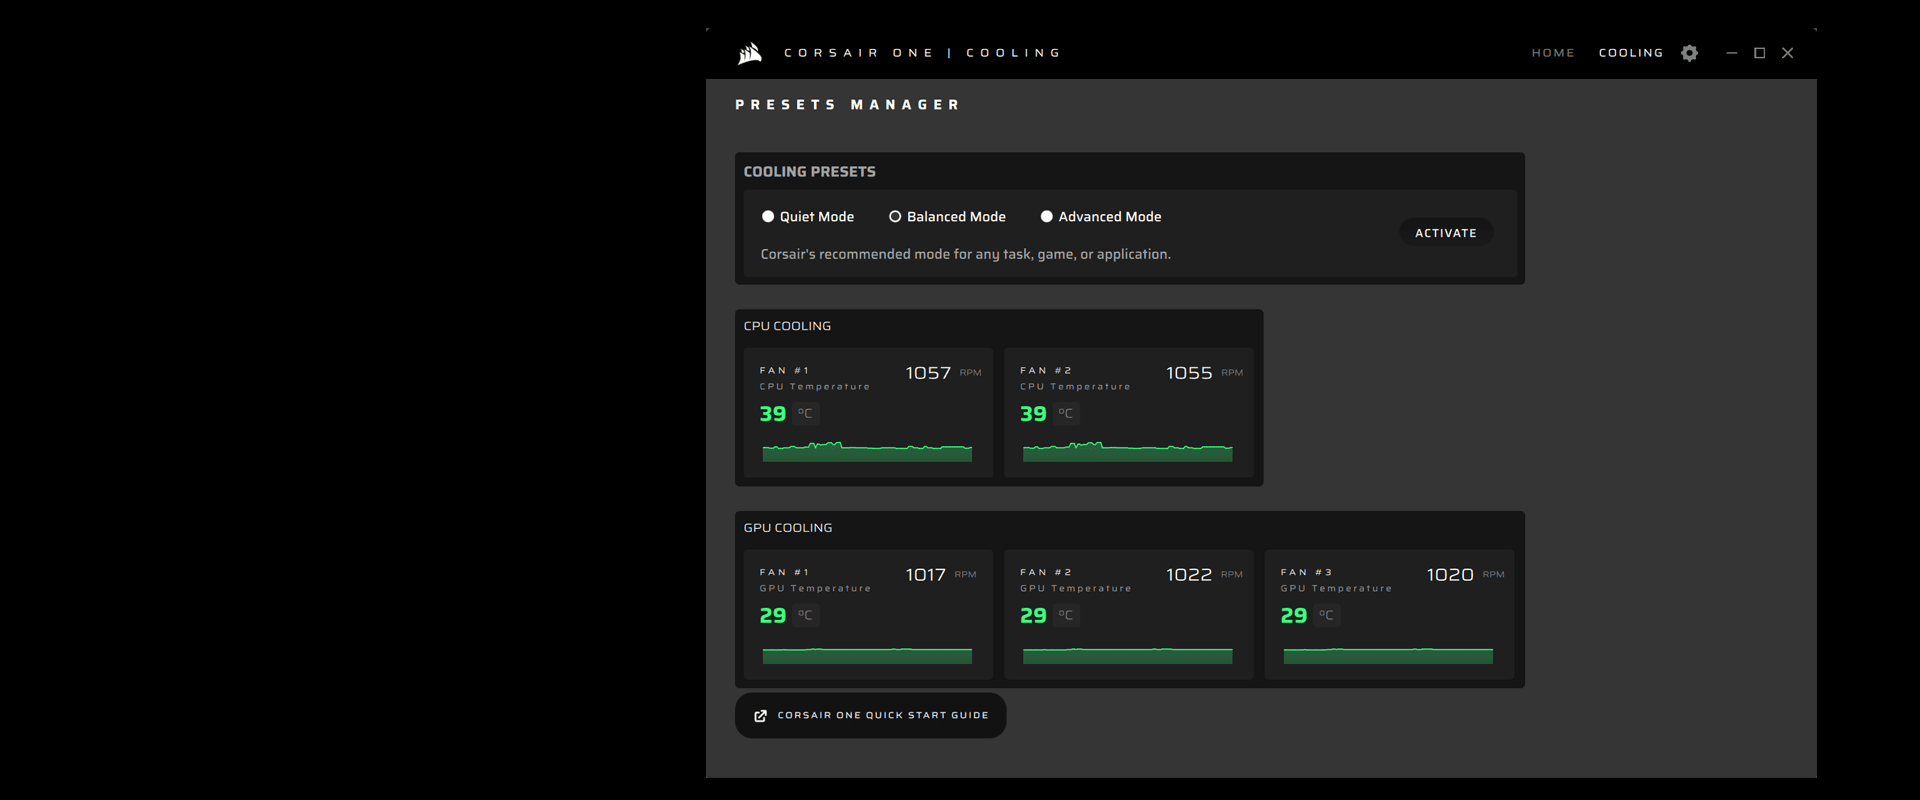The height and width of the screenshot is (800, 1920).
Task: Click the Corsair's recommended mode description text
Action: (965, 255)
